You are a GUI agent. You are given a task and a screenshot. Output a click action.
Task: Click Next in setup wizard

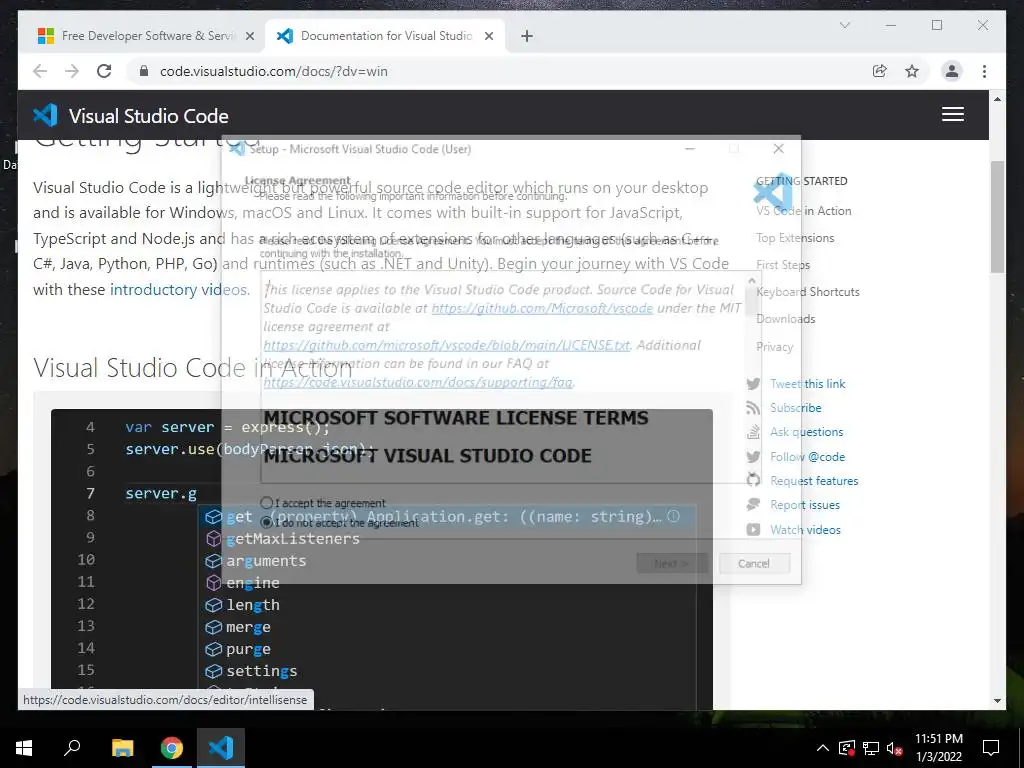(x=672, y=563)
